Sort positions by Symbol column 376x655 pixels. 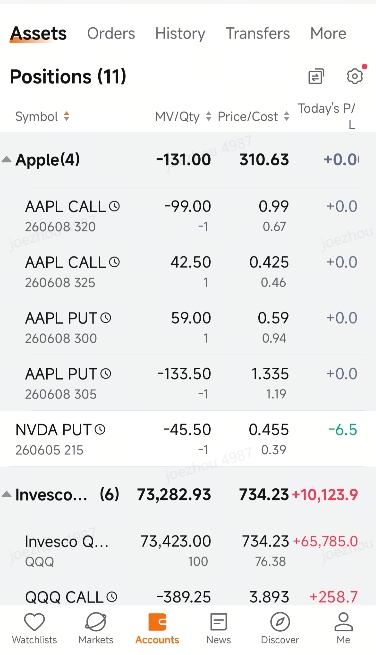coord(42,117)
